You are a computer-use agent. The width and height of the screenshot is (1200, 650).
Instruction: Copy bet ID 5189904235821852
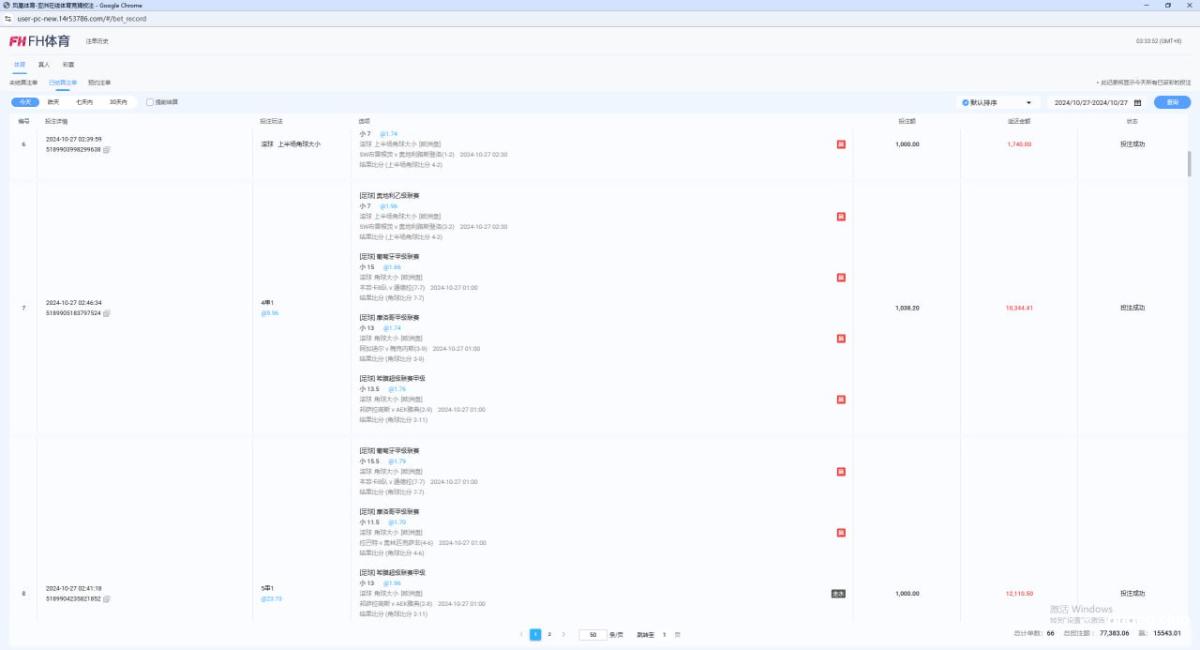click(x=107, y=598)
